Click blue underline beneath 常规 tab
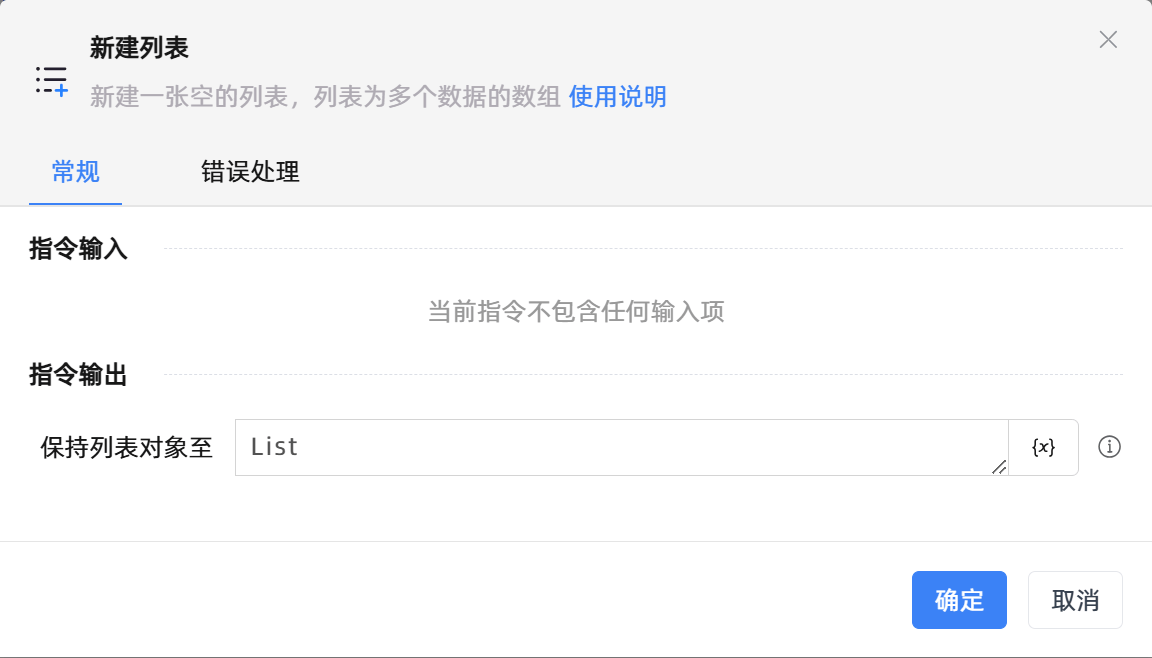Viewport: 1152px width, 658px height. pyautogui.click(x=76, y=203)
